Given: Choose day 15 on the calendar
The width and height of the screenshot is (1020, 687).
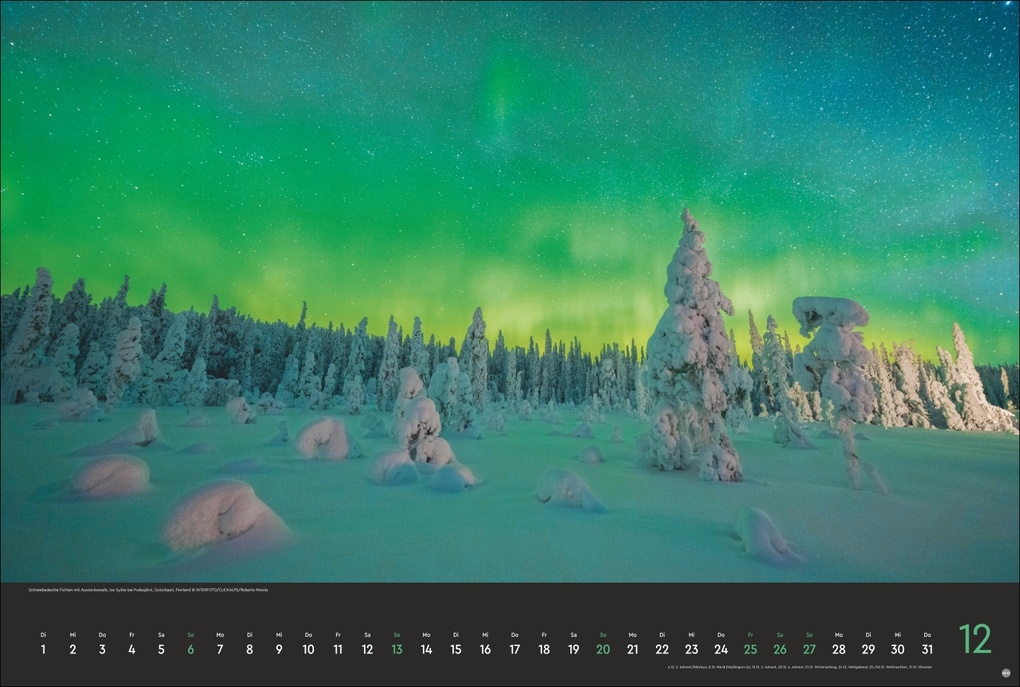Looking at the screenshot, I should point(456,649).
